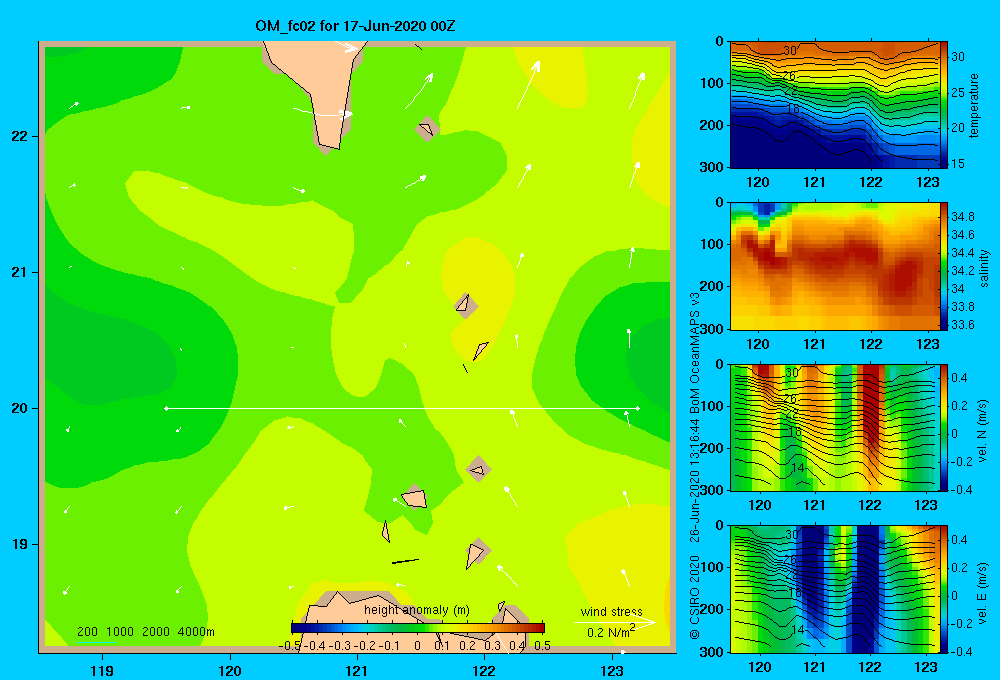Click the 14 contour label in vel. N plot

[797, 468]
